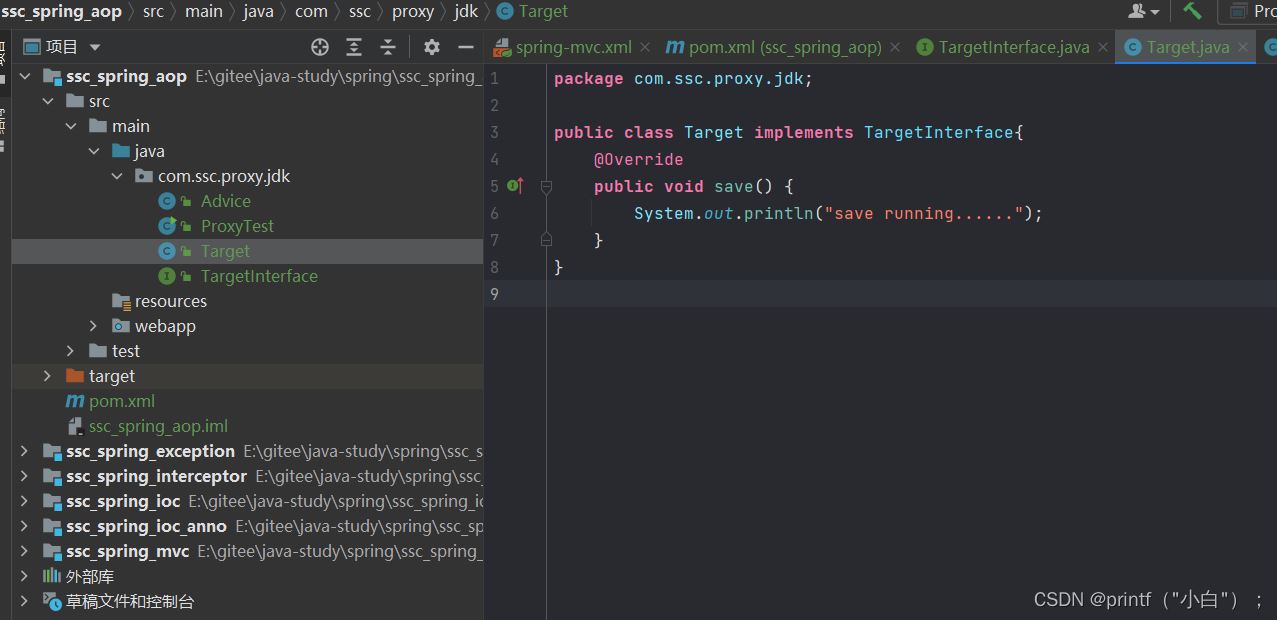Select the Advice class in project tree

tap(226, 201)
